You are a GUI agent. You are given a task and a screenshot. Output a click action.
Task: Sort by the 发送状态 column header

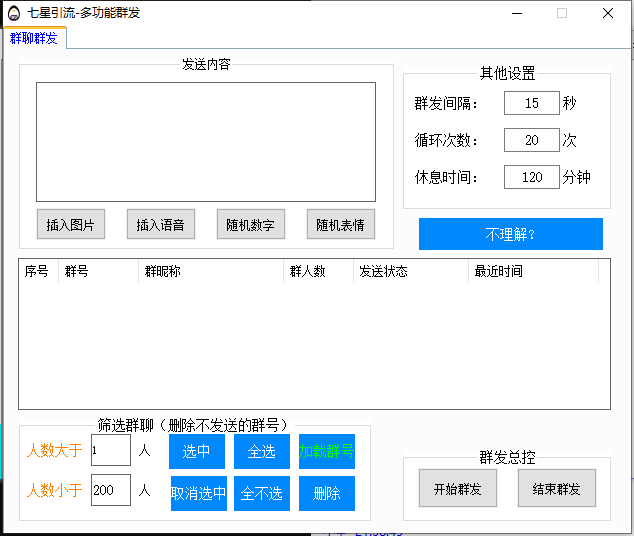pyautogui.click(x=411, y=271)
